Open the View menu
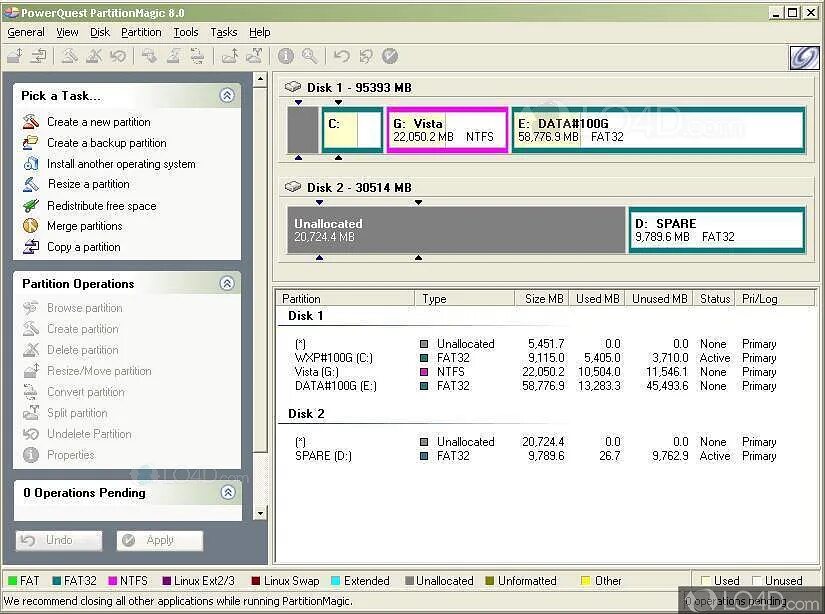The height and width of the screenshot is (614, 825). click(67, 33)
